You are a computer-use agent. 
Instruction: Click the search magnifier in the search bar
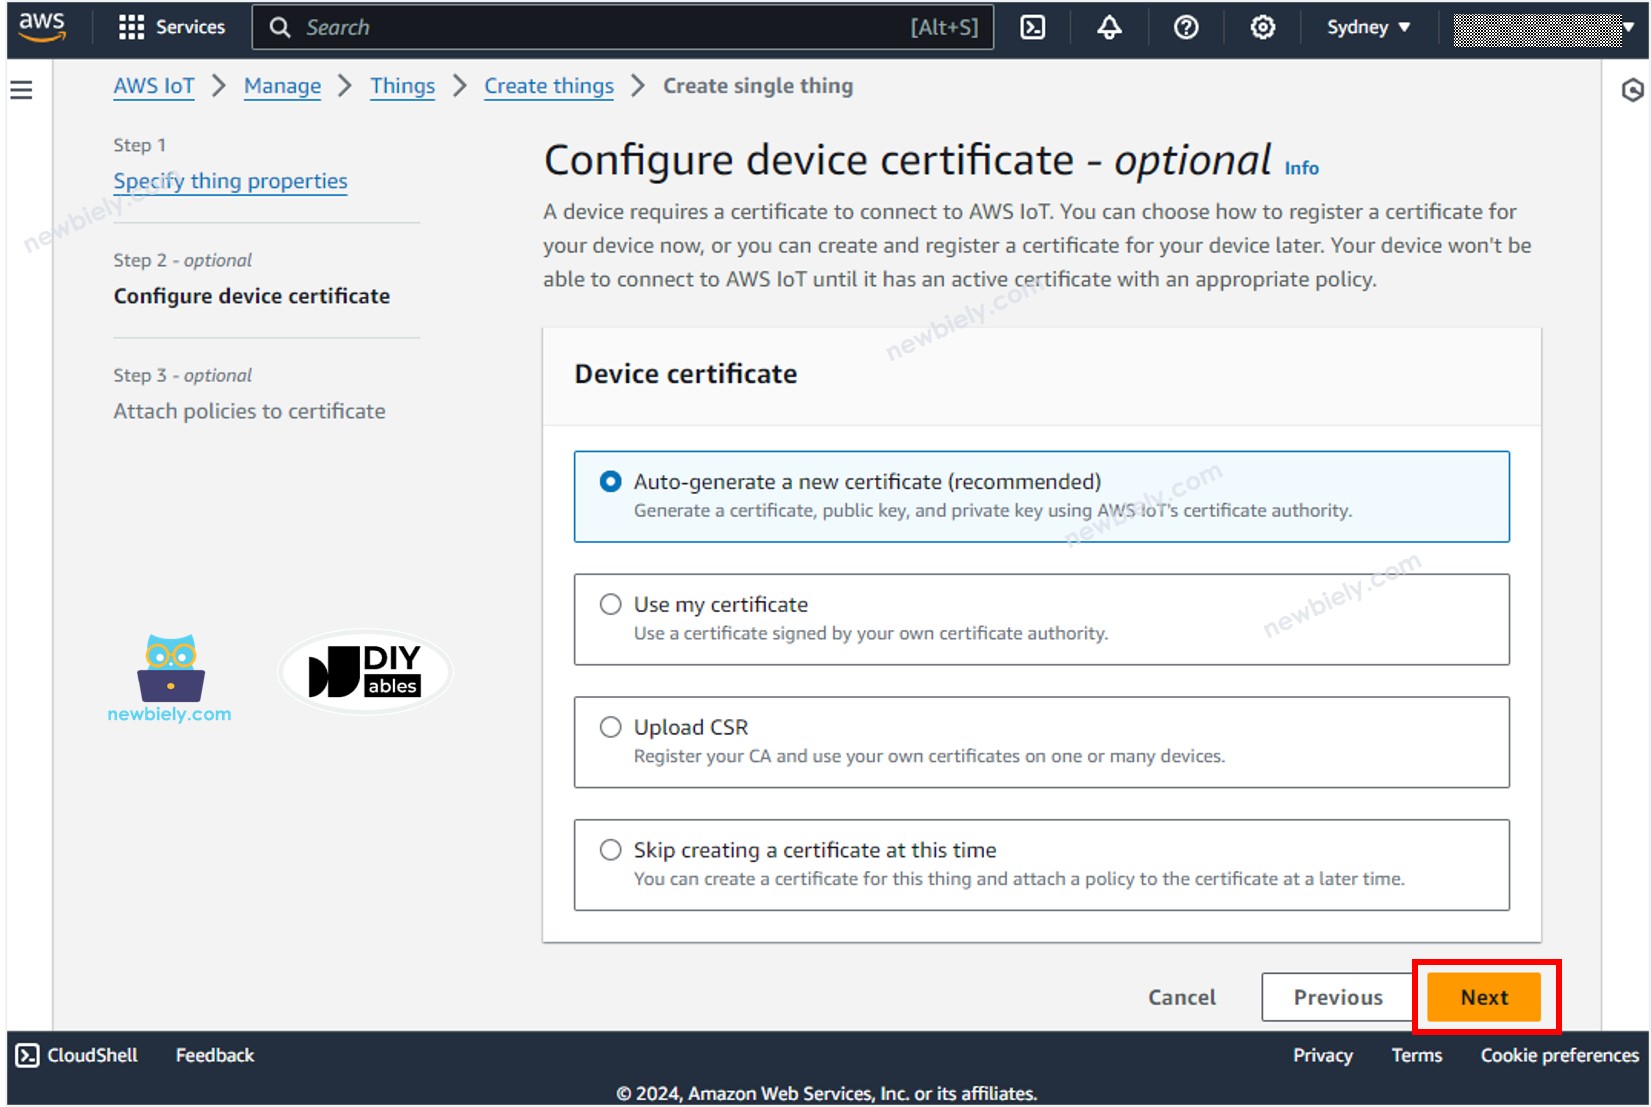pos(281,27)
